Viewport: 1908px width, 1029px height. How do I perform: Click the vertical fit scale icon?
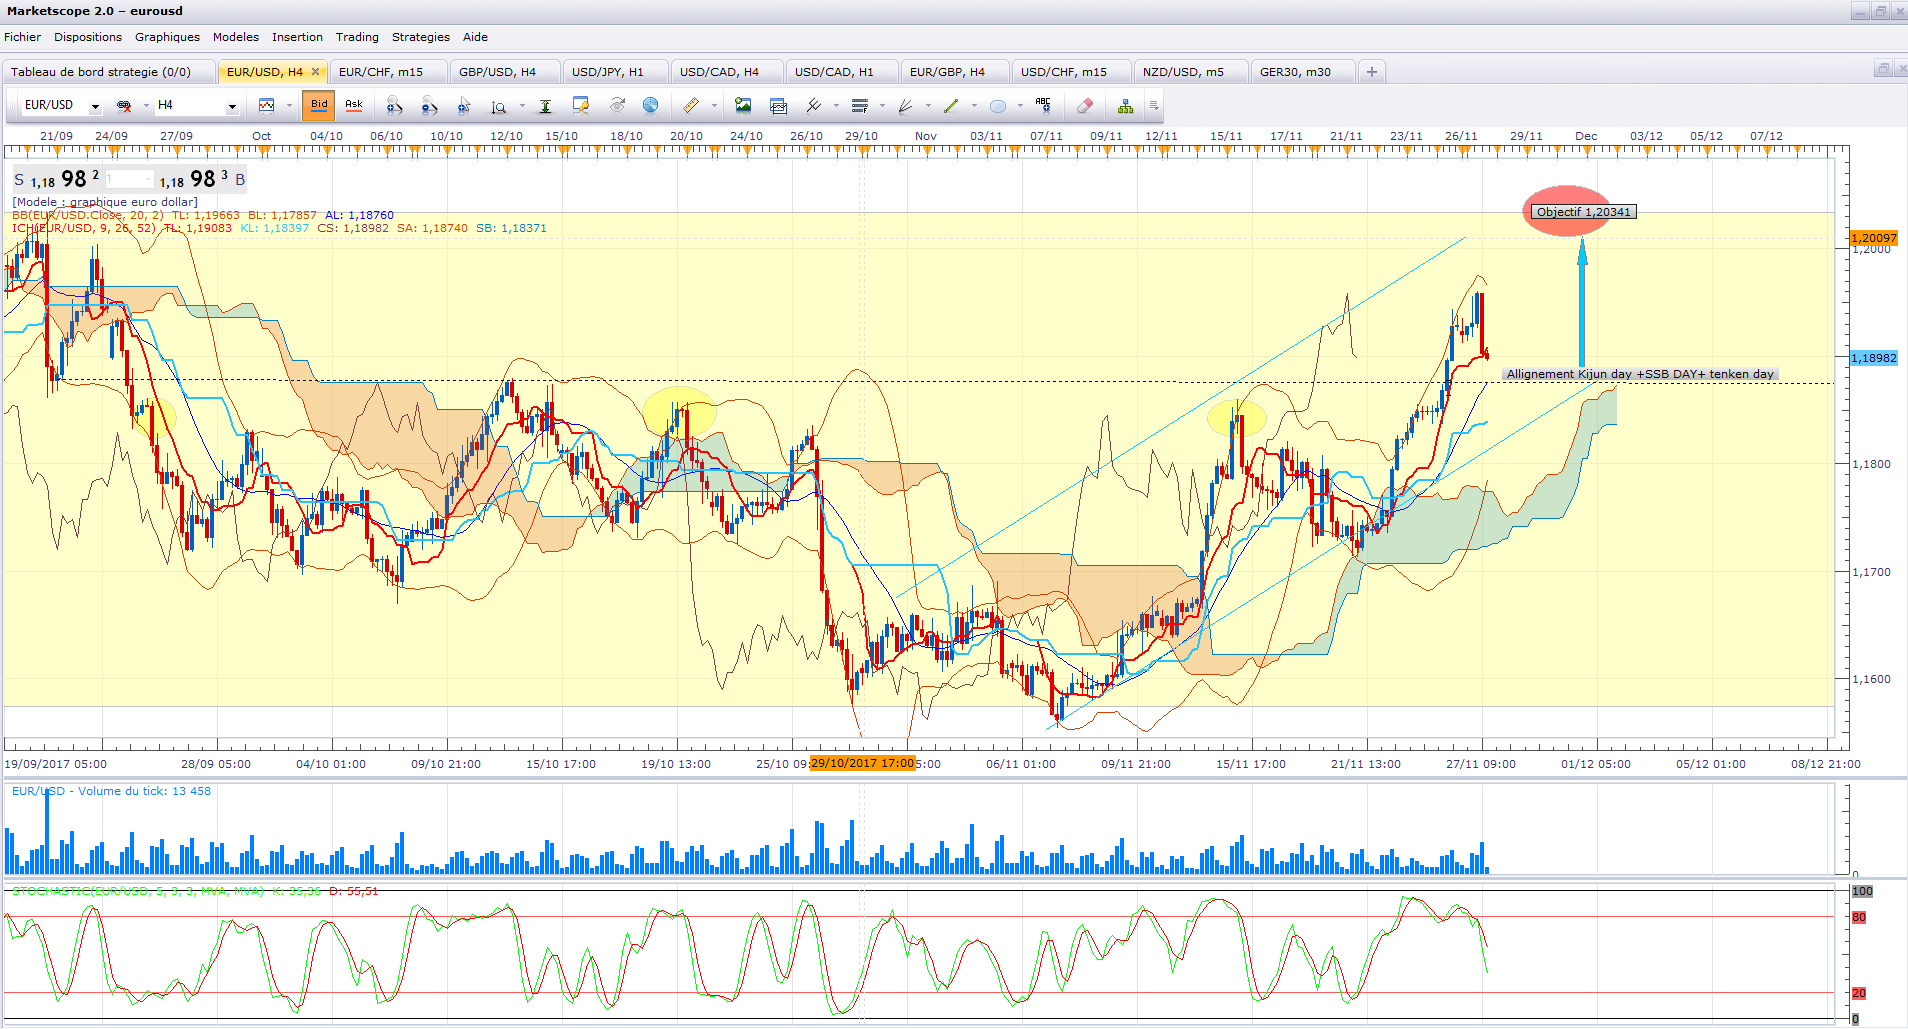coord(545,105)
